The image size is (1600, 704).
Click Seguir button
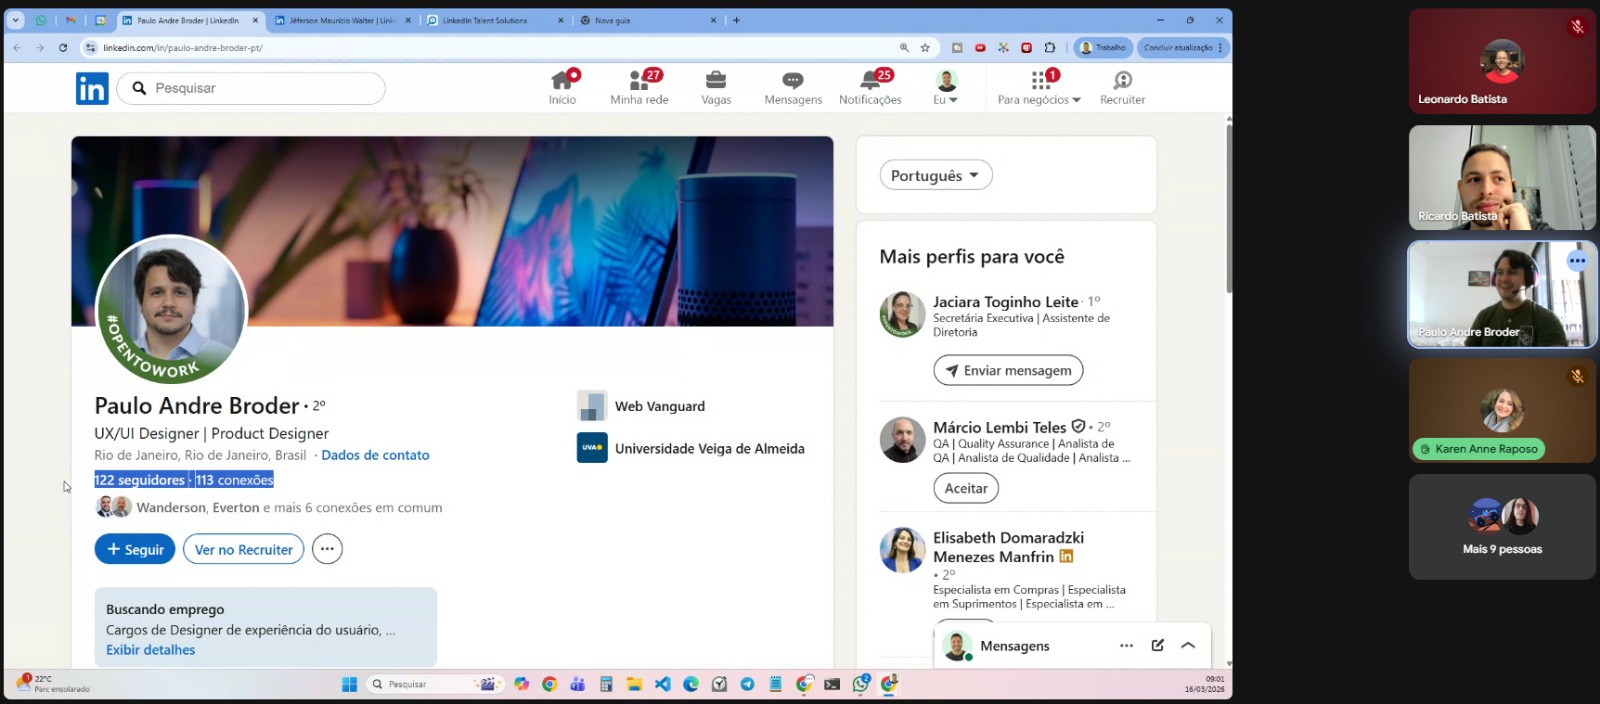coord(135,549)
